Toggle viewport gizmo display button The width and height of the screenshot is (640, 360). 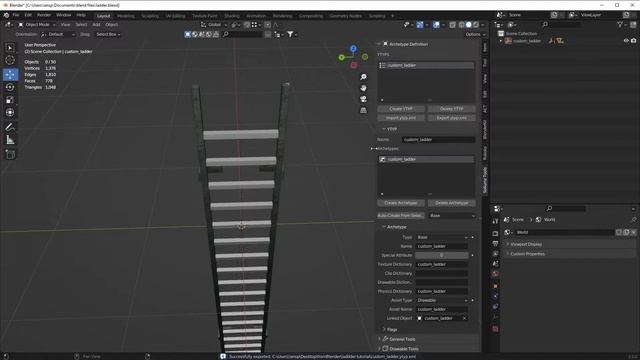[x=420, y=25]
